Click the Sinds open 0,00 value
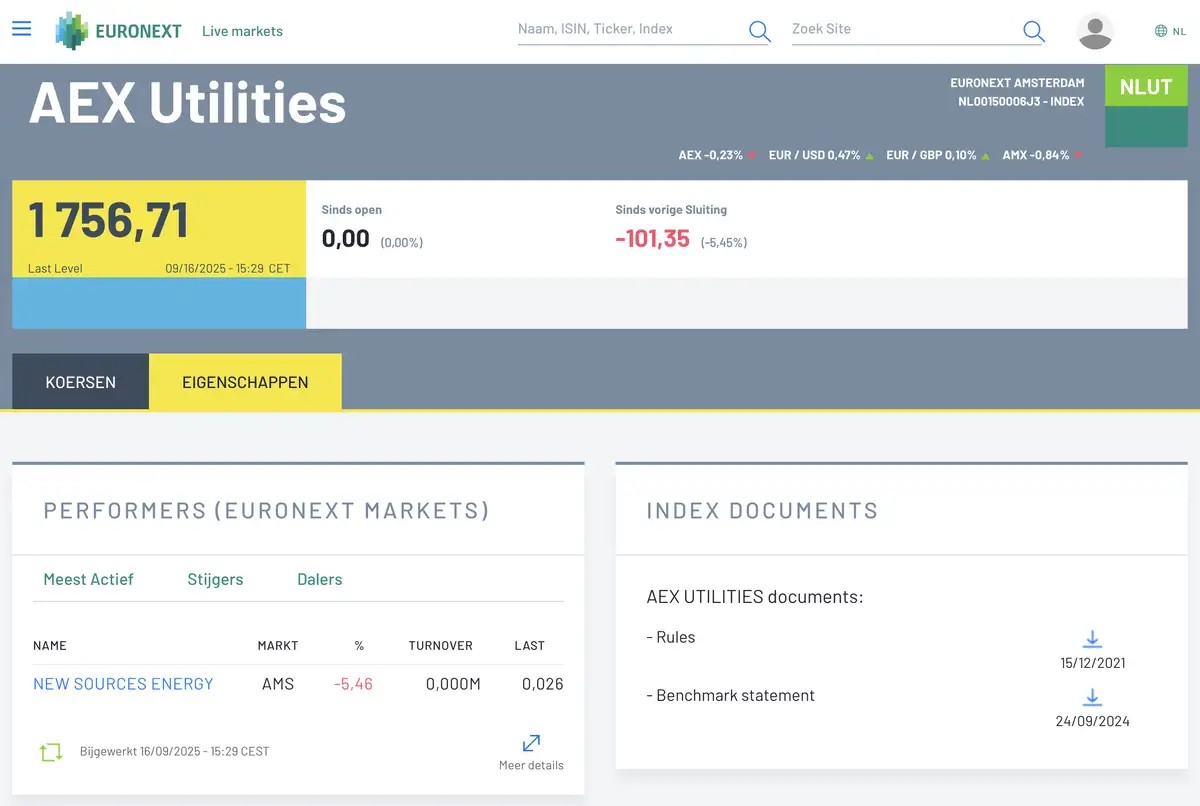This screenshot has width=1200, height=806. pyautogui.click(x=346, y=239)
